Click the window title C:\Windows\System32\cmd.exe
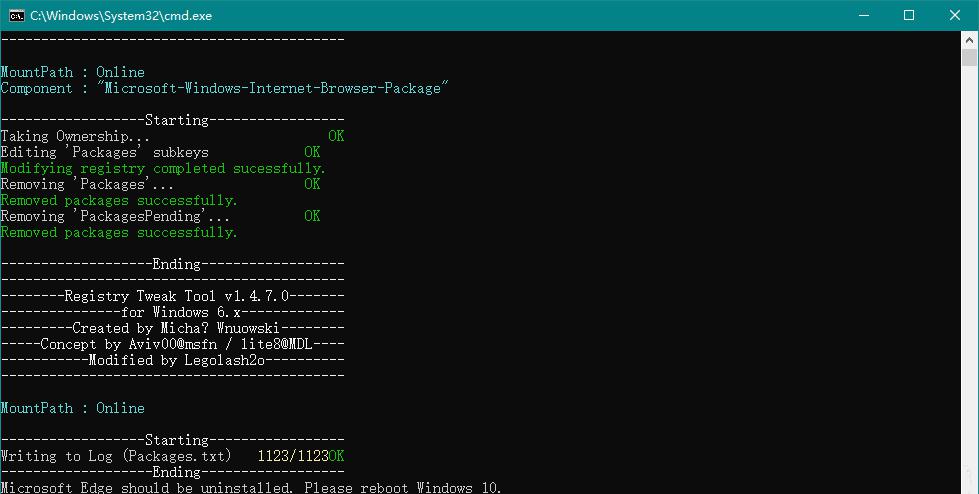979x494 pixels. pos(121,16)
